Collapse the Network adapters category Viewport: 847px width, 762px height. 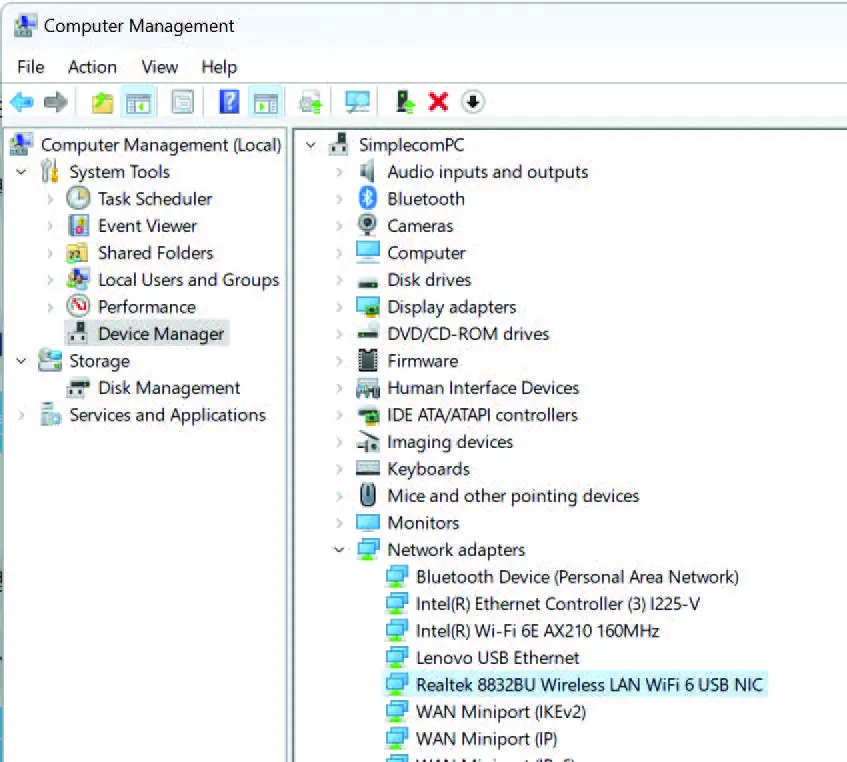(x=340, y=550)
